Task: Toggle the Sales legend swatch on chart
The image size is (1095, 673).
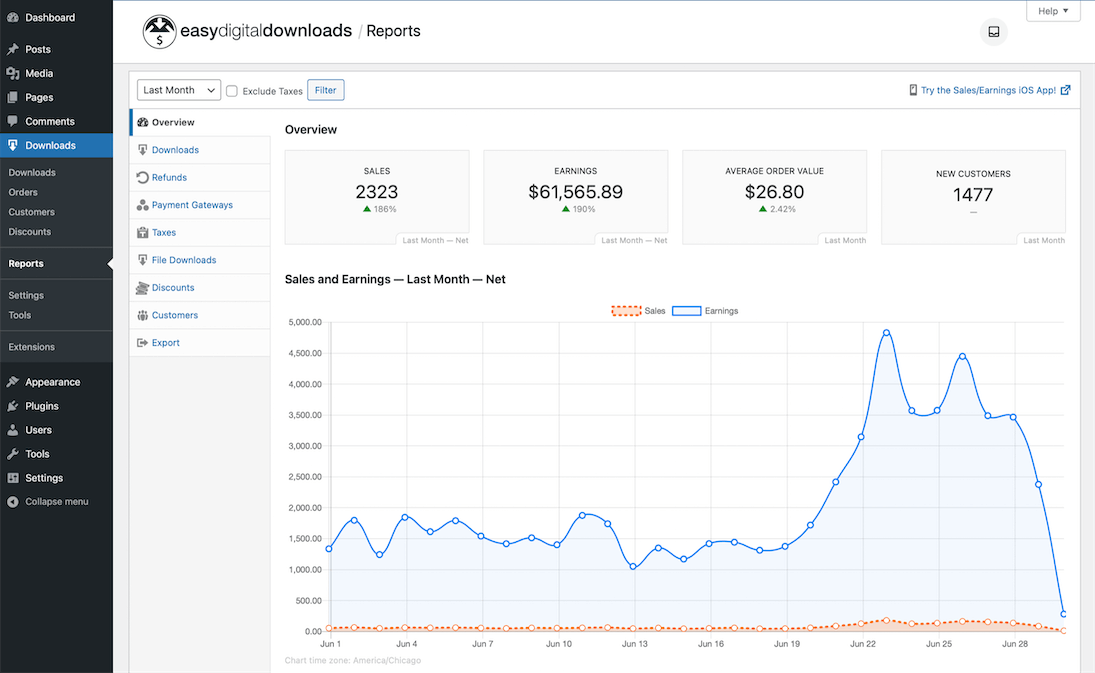Action: (x=626, y=311)
